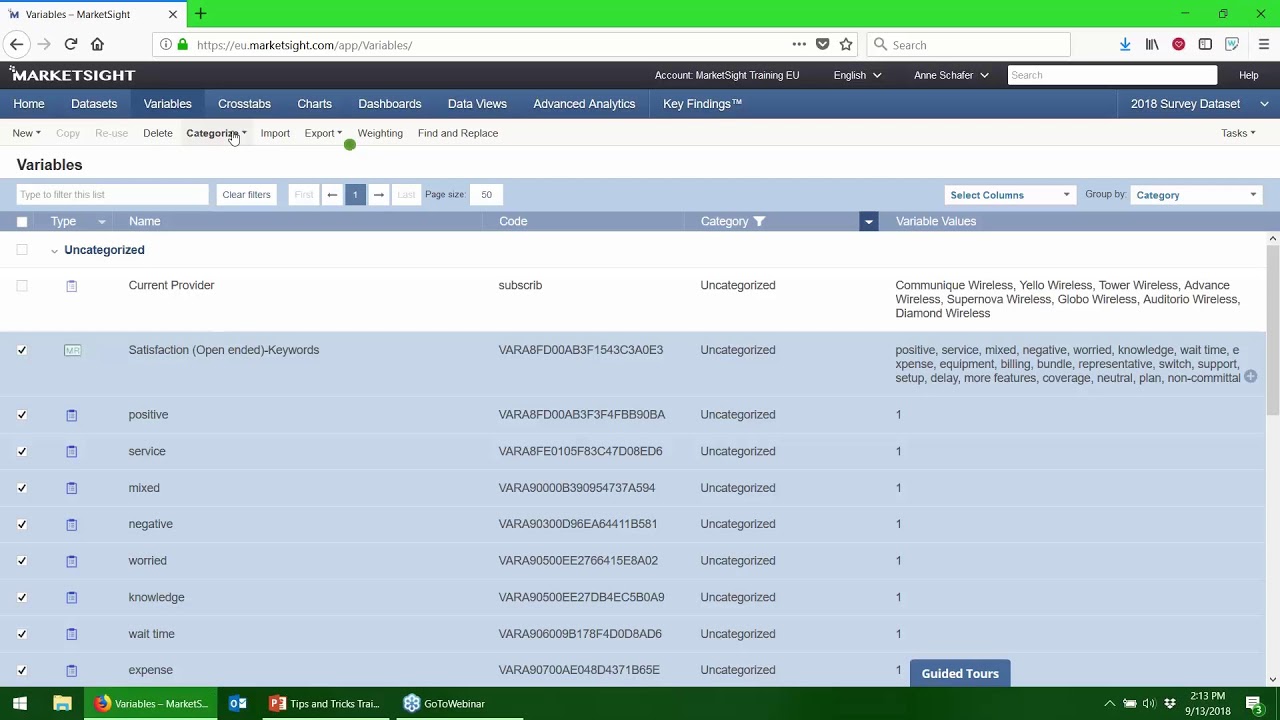
Task: Focus the MarketSight header search box
Action: pyautogui.click(x=1112, y=75)
